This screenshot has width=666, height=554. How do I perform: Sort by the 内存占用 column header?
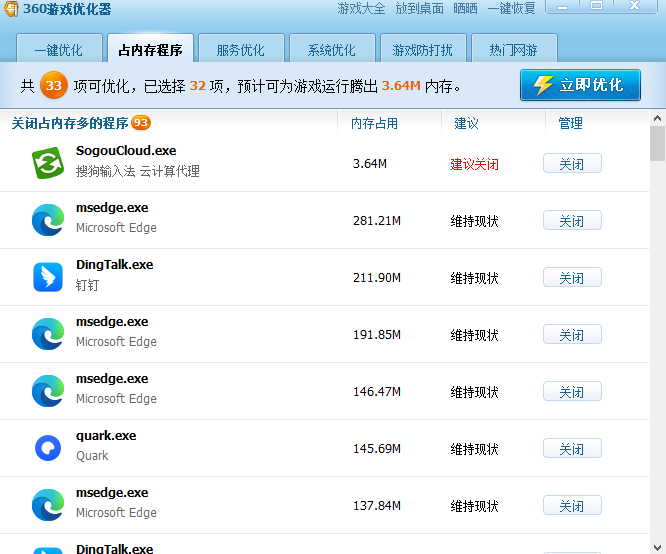click(374, 124)
